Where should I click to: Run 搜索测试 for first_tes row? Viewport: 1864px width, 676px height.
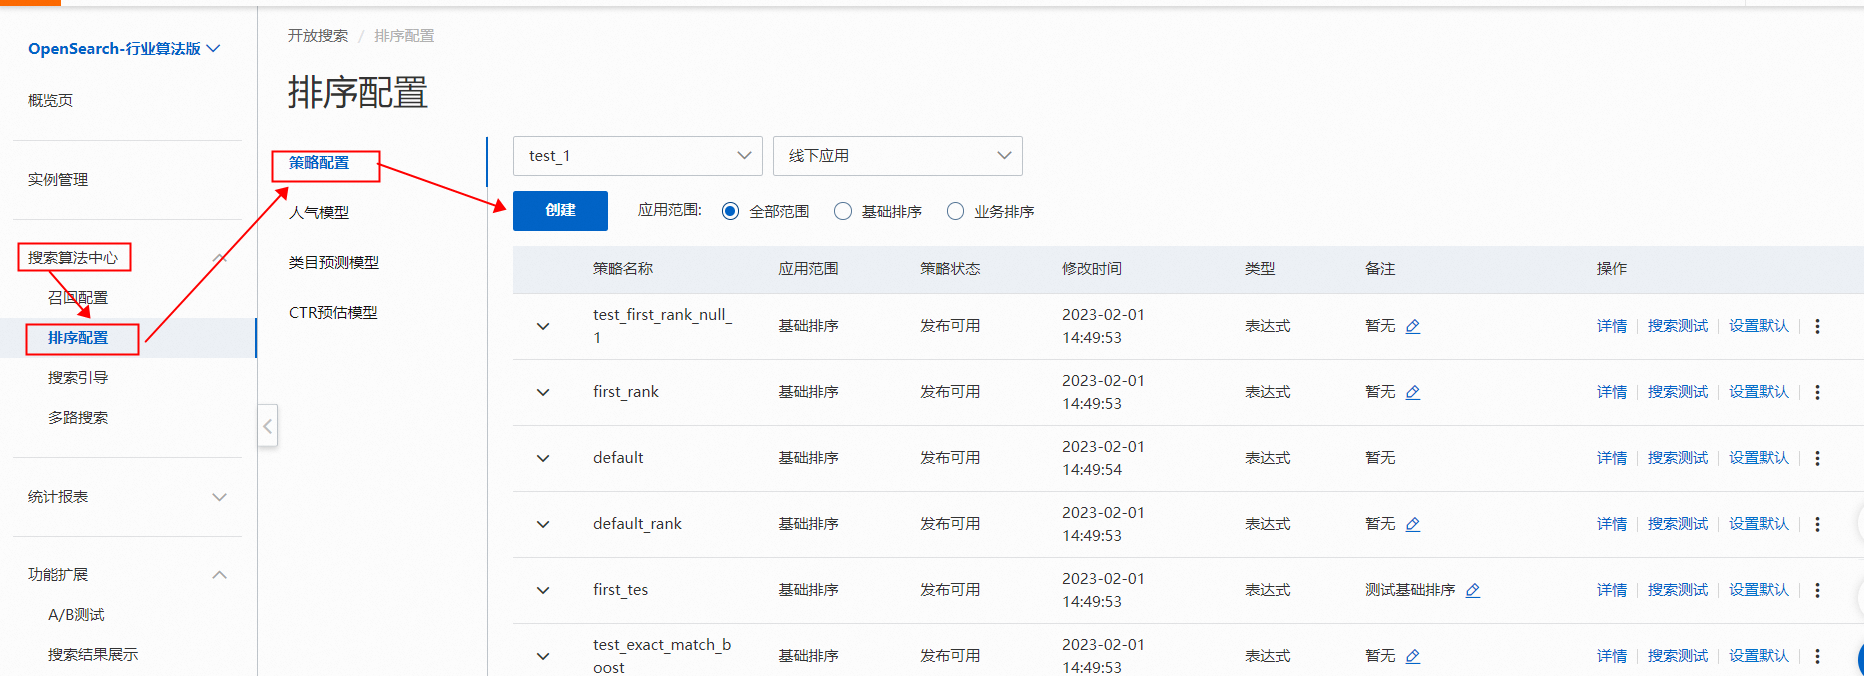(1678, 590)
